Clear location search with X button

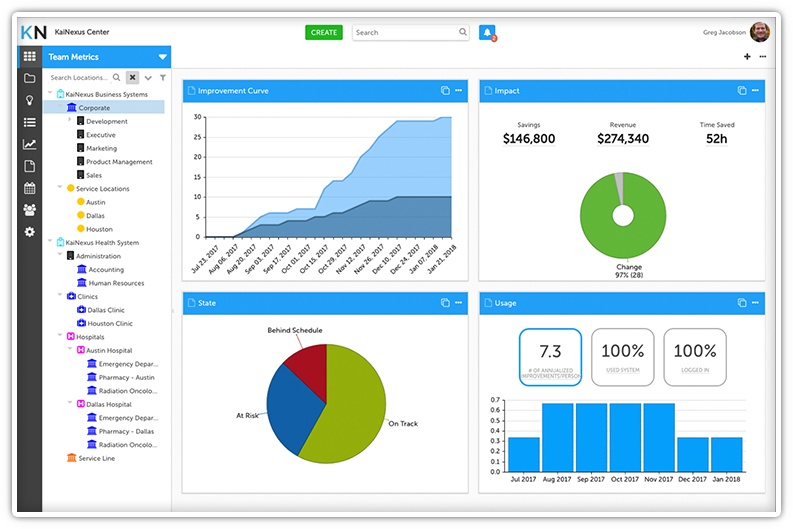tap(132, 77)
